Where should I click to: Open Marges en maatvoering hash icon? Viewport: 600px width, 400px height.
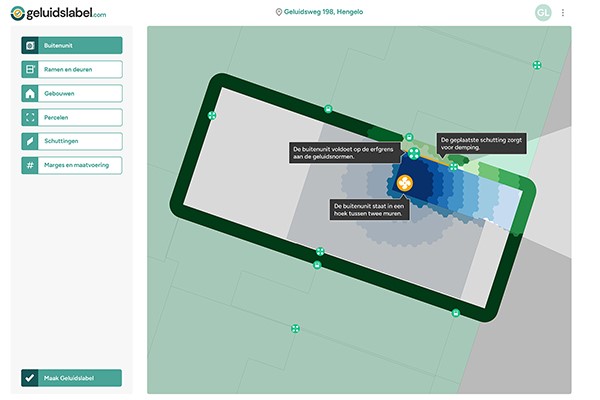click(30, 165)
